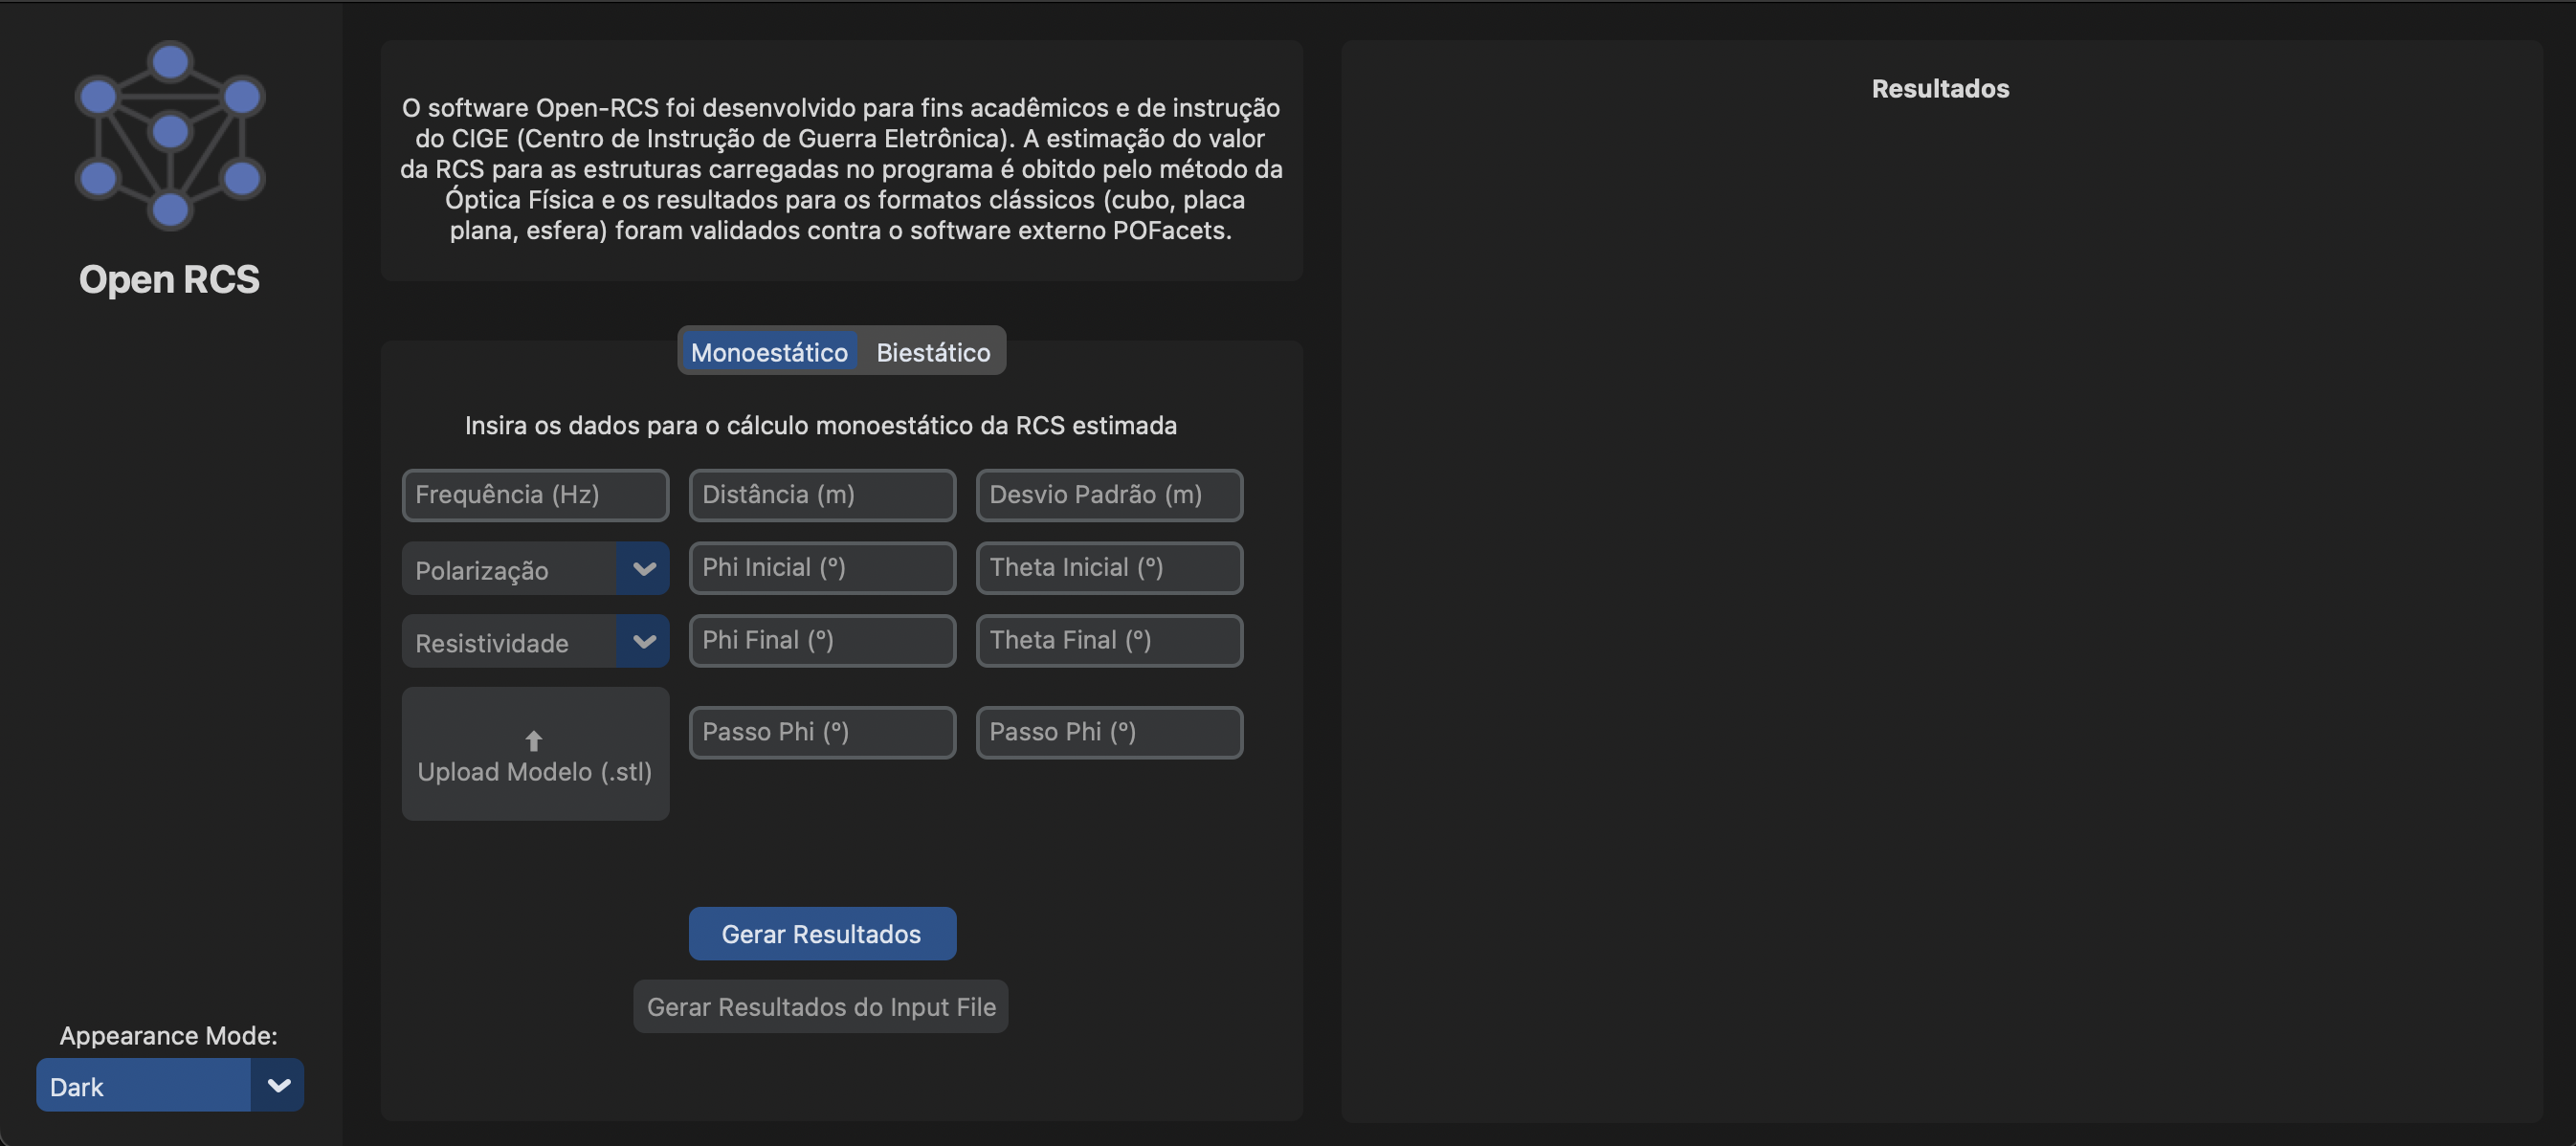
Task: Select the Theta Final (°) input
Action: (1109, 641)
